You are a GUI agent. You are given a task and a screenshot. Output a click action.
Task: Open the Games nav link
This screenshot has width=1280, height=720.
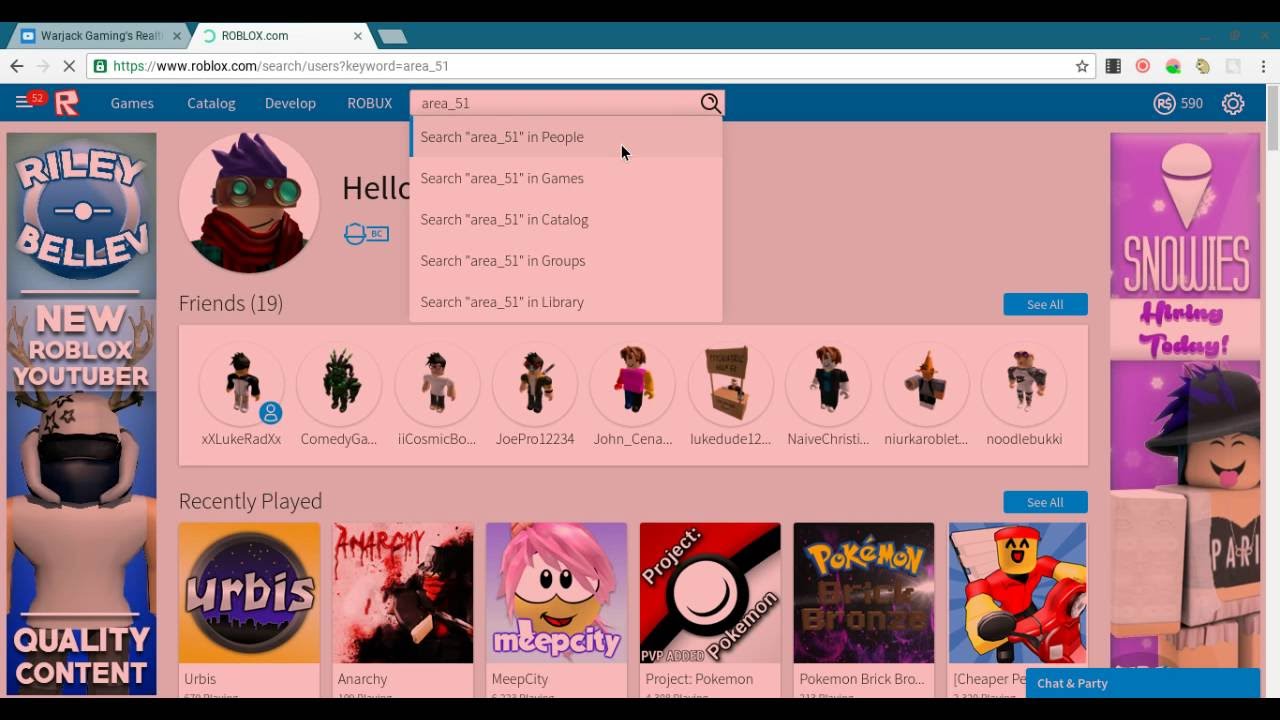132,103
